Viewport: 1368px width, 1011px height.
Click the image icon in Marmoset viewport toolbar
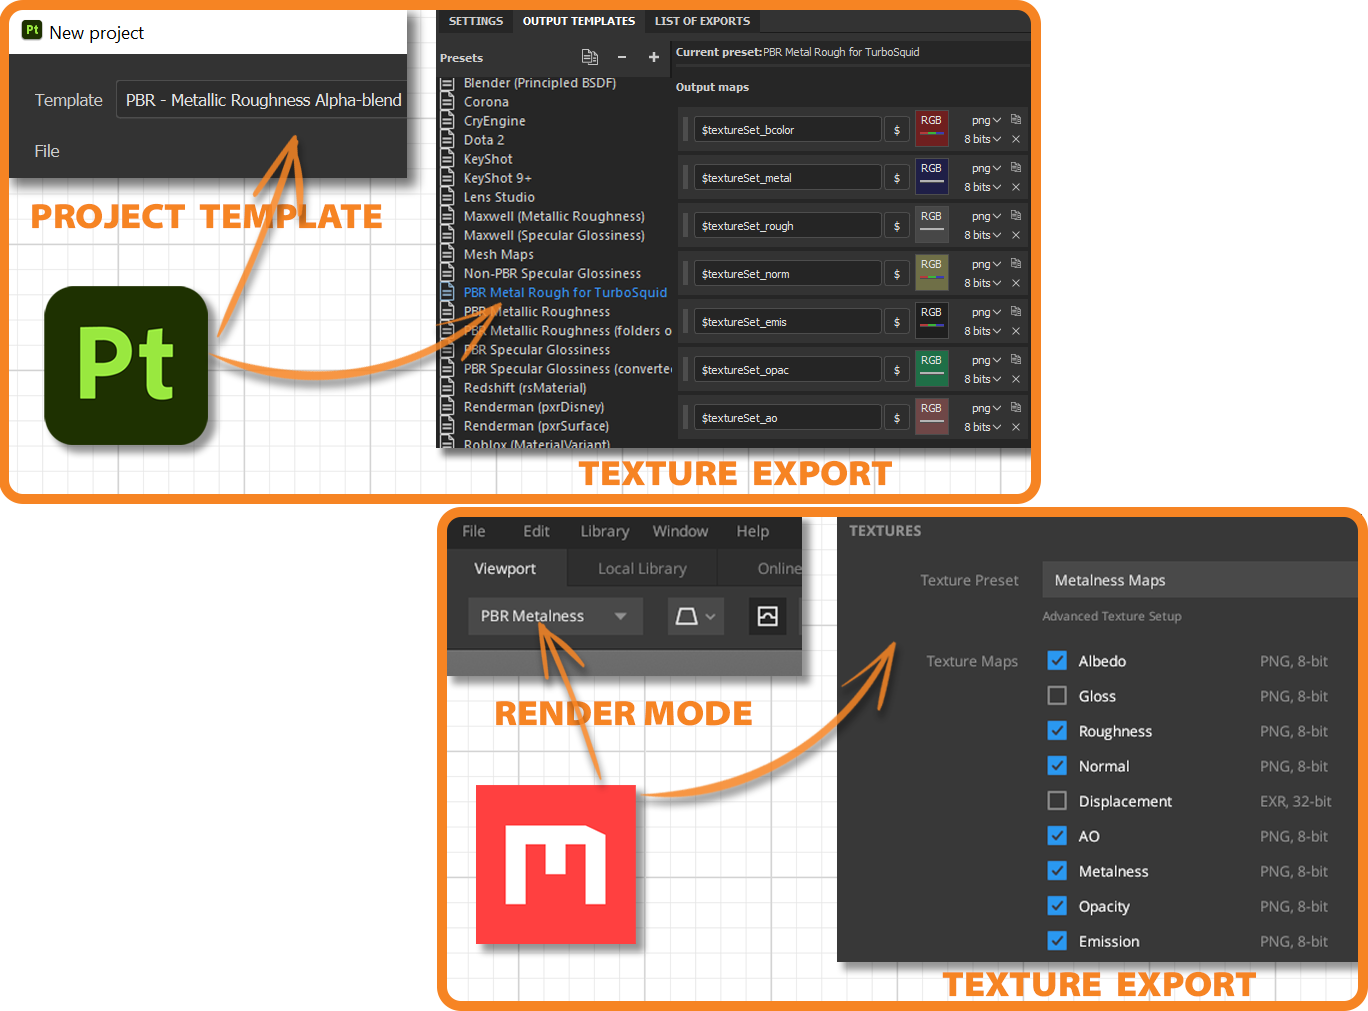[767, 616]
